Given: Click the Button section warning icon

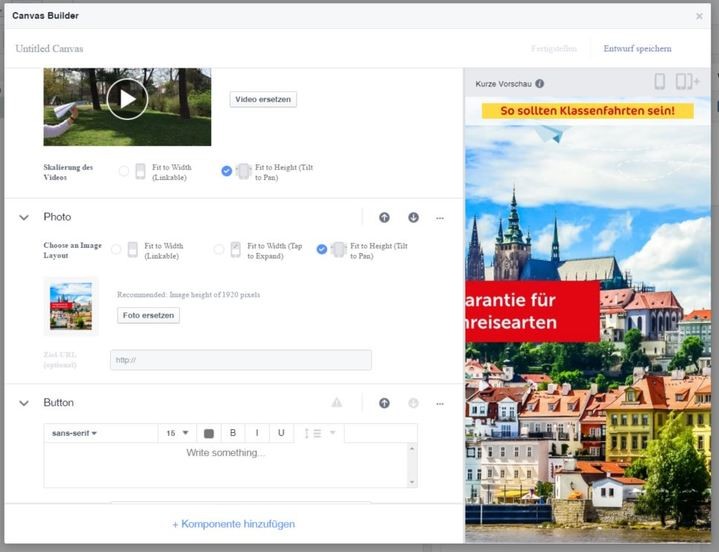Looking at the screenshot, I should click(337, 403).
